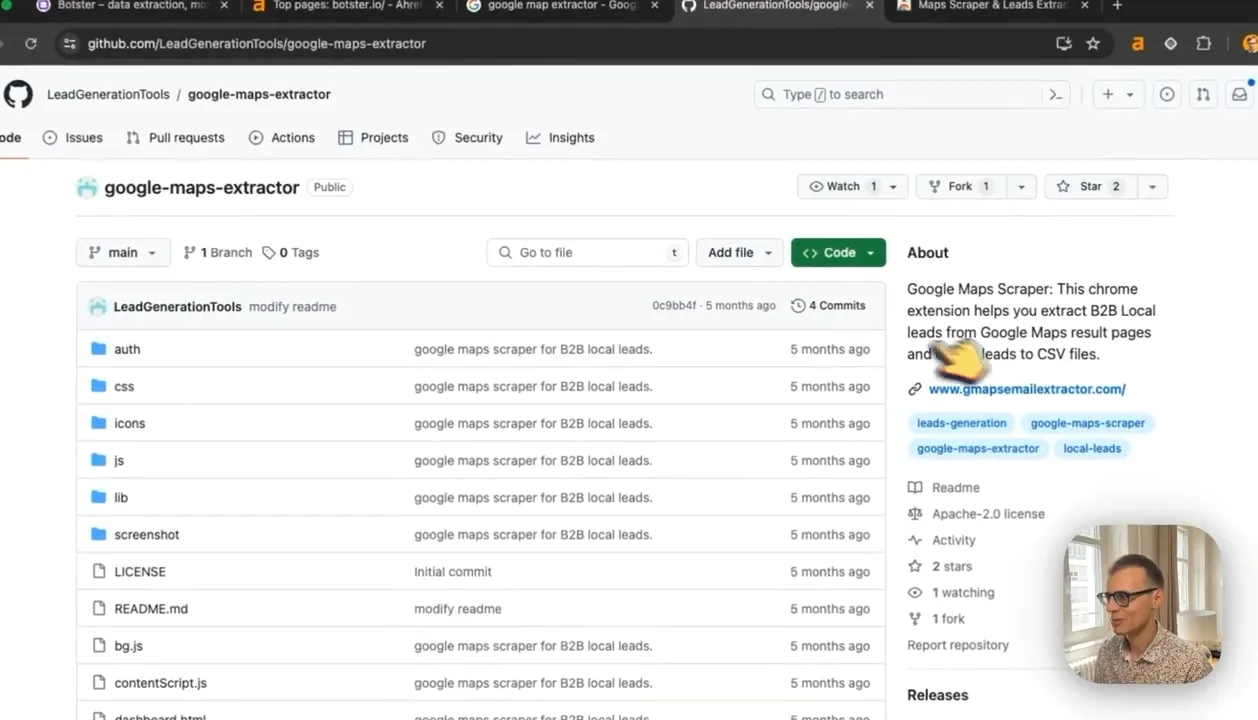Open the GitHub command palette icon
The image size is (1258, 720).
tap(1055, 95)
